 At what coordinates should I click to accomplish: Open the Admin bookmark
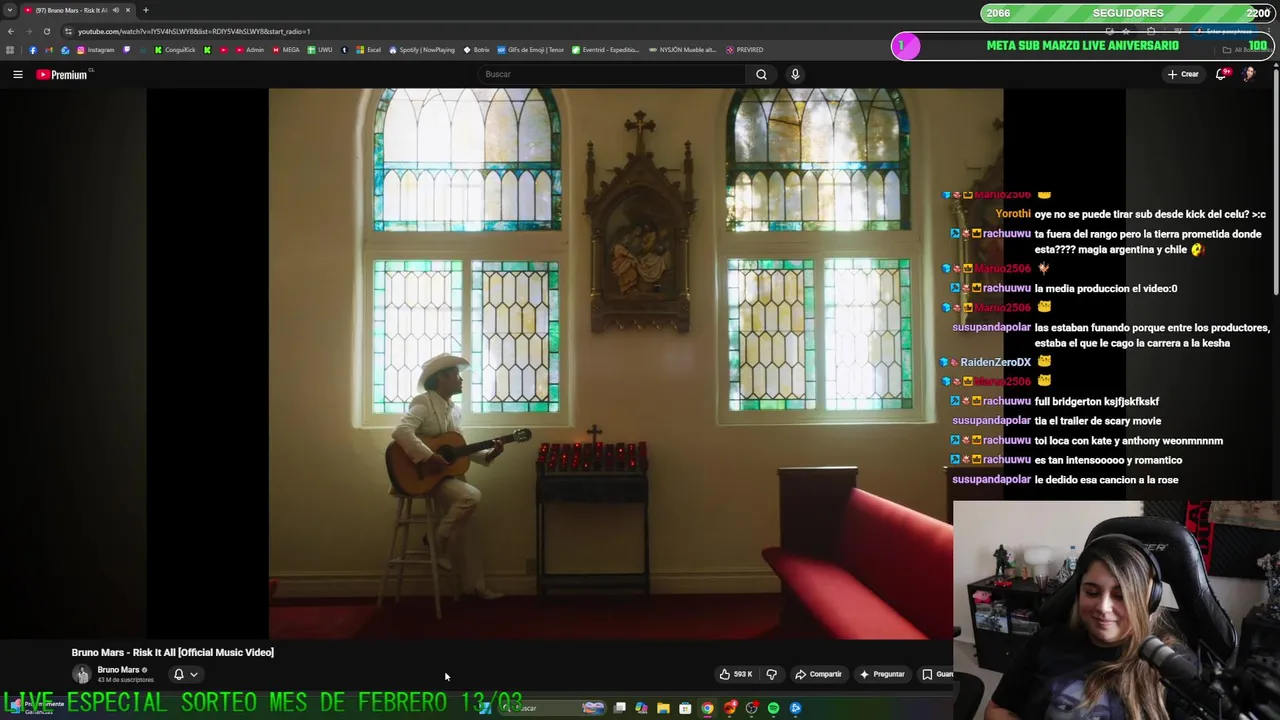pyautogui.click(x=249, y=50)
